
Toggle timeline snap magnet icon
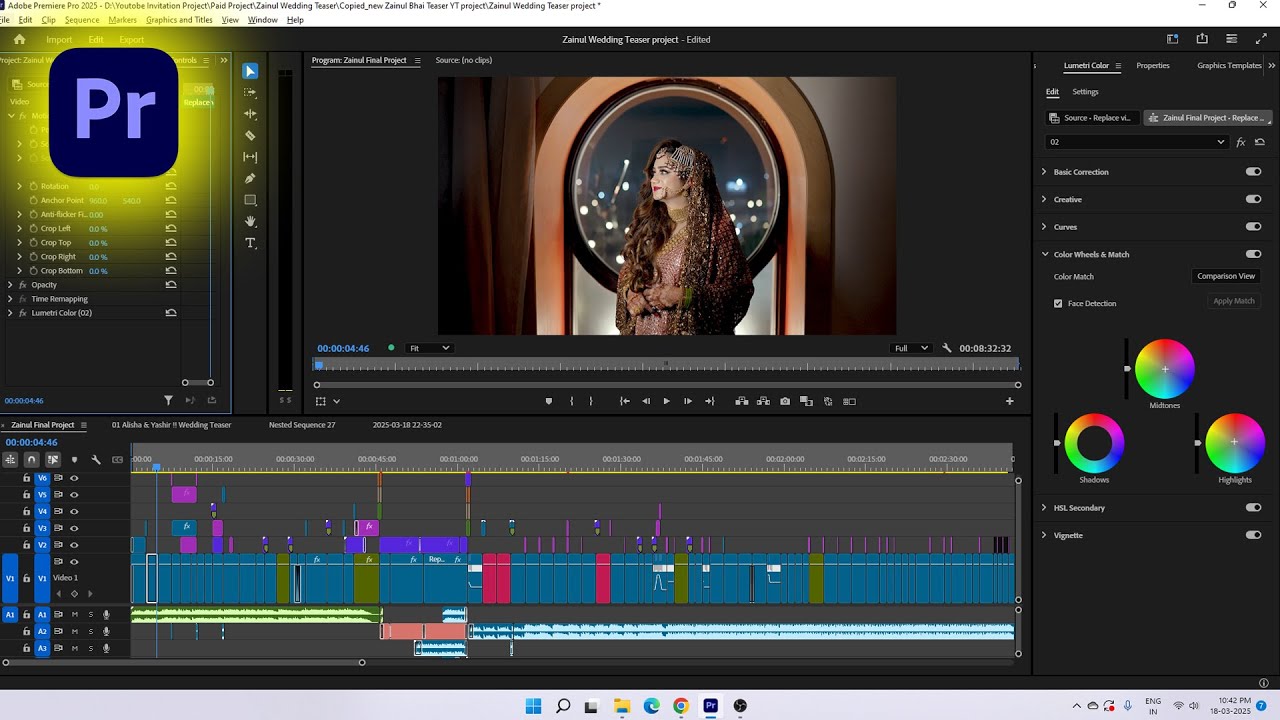tap(31, 460)
